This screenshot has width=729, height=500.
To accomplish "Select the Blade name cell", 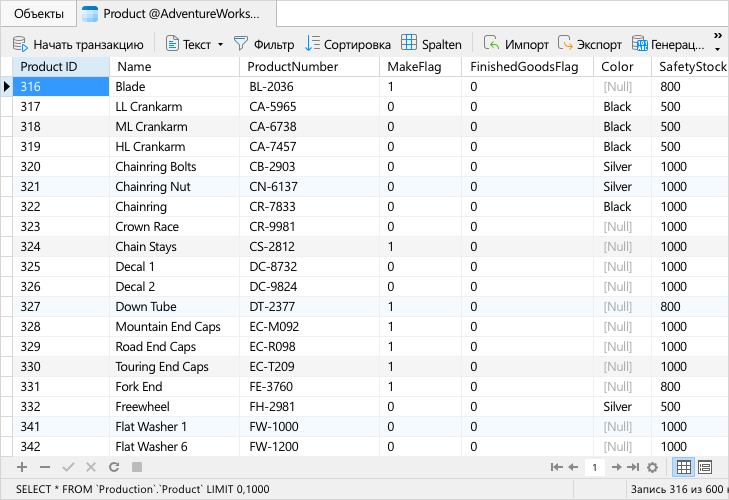I will click(x=174, y=87).
